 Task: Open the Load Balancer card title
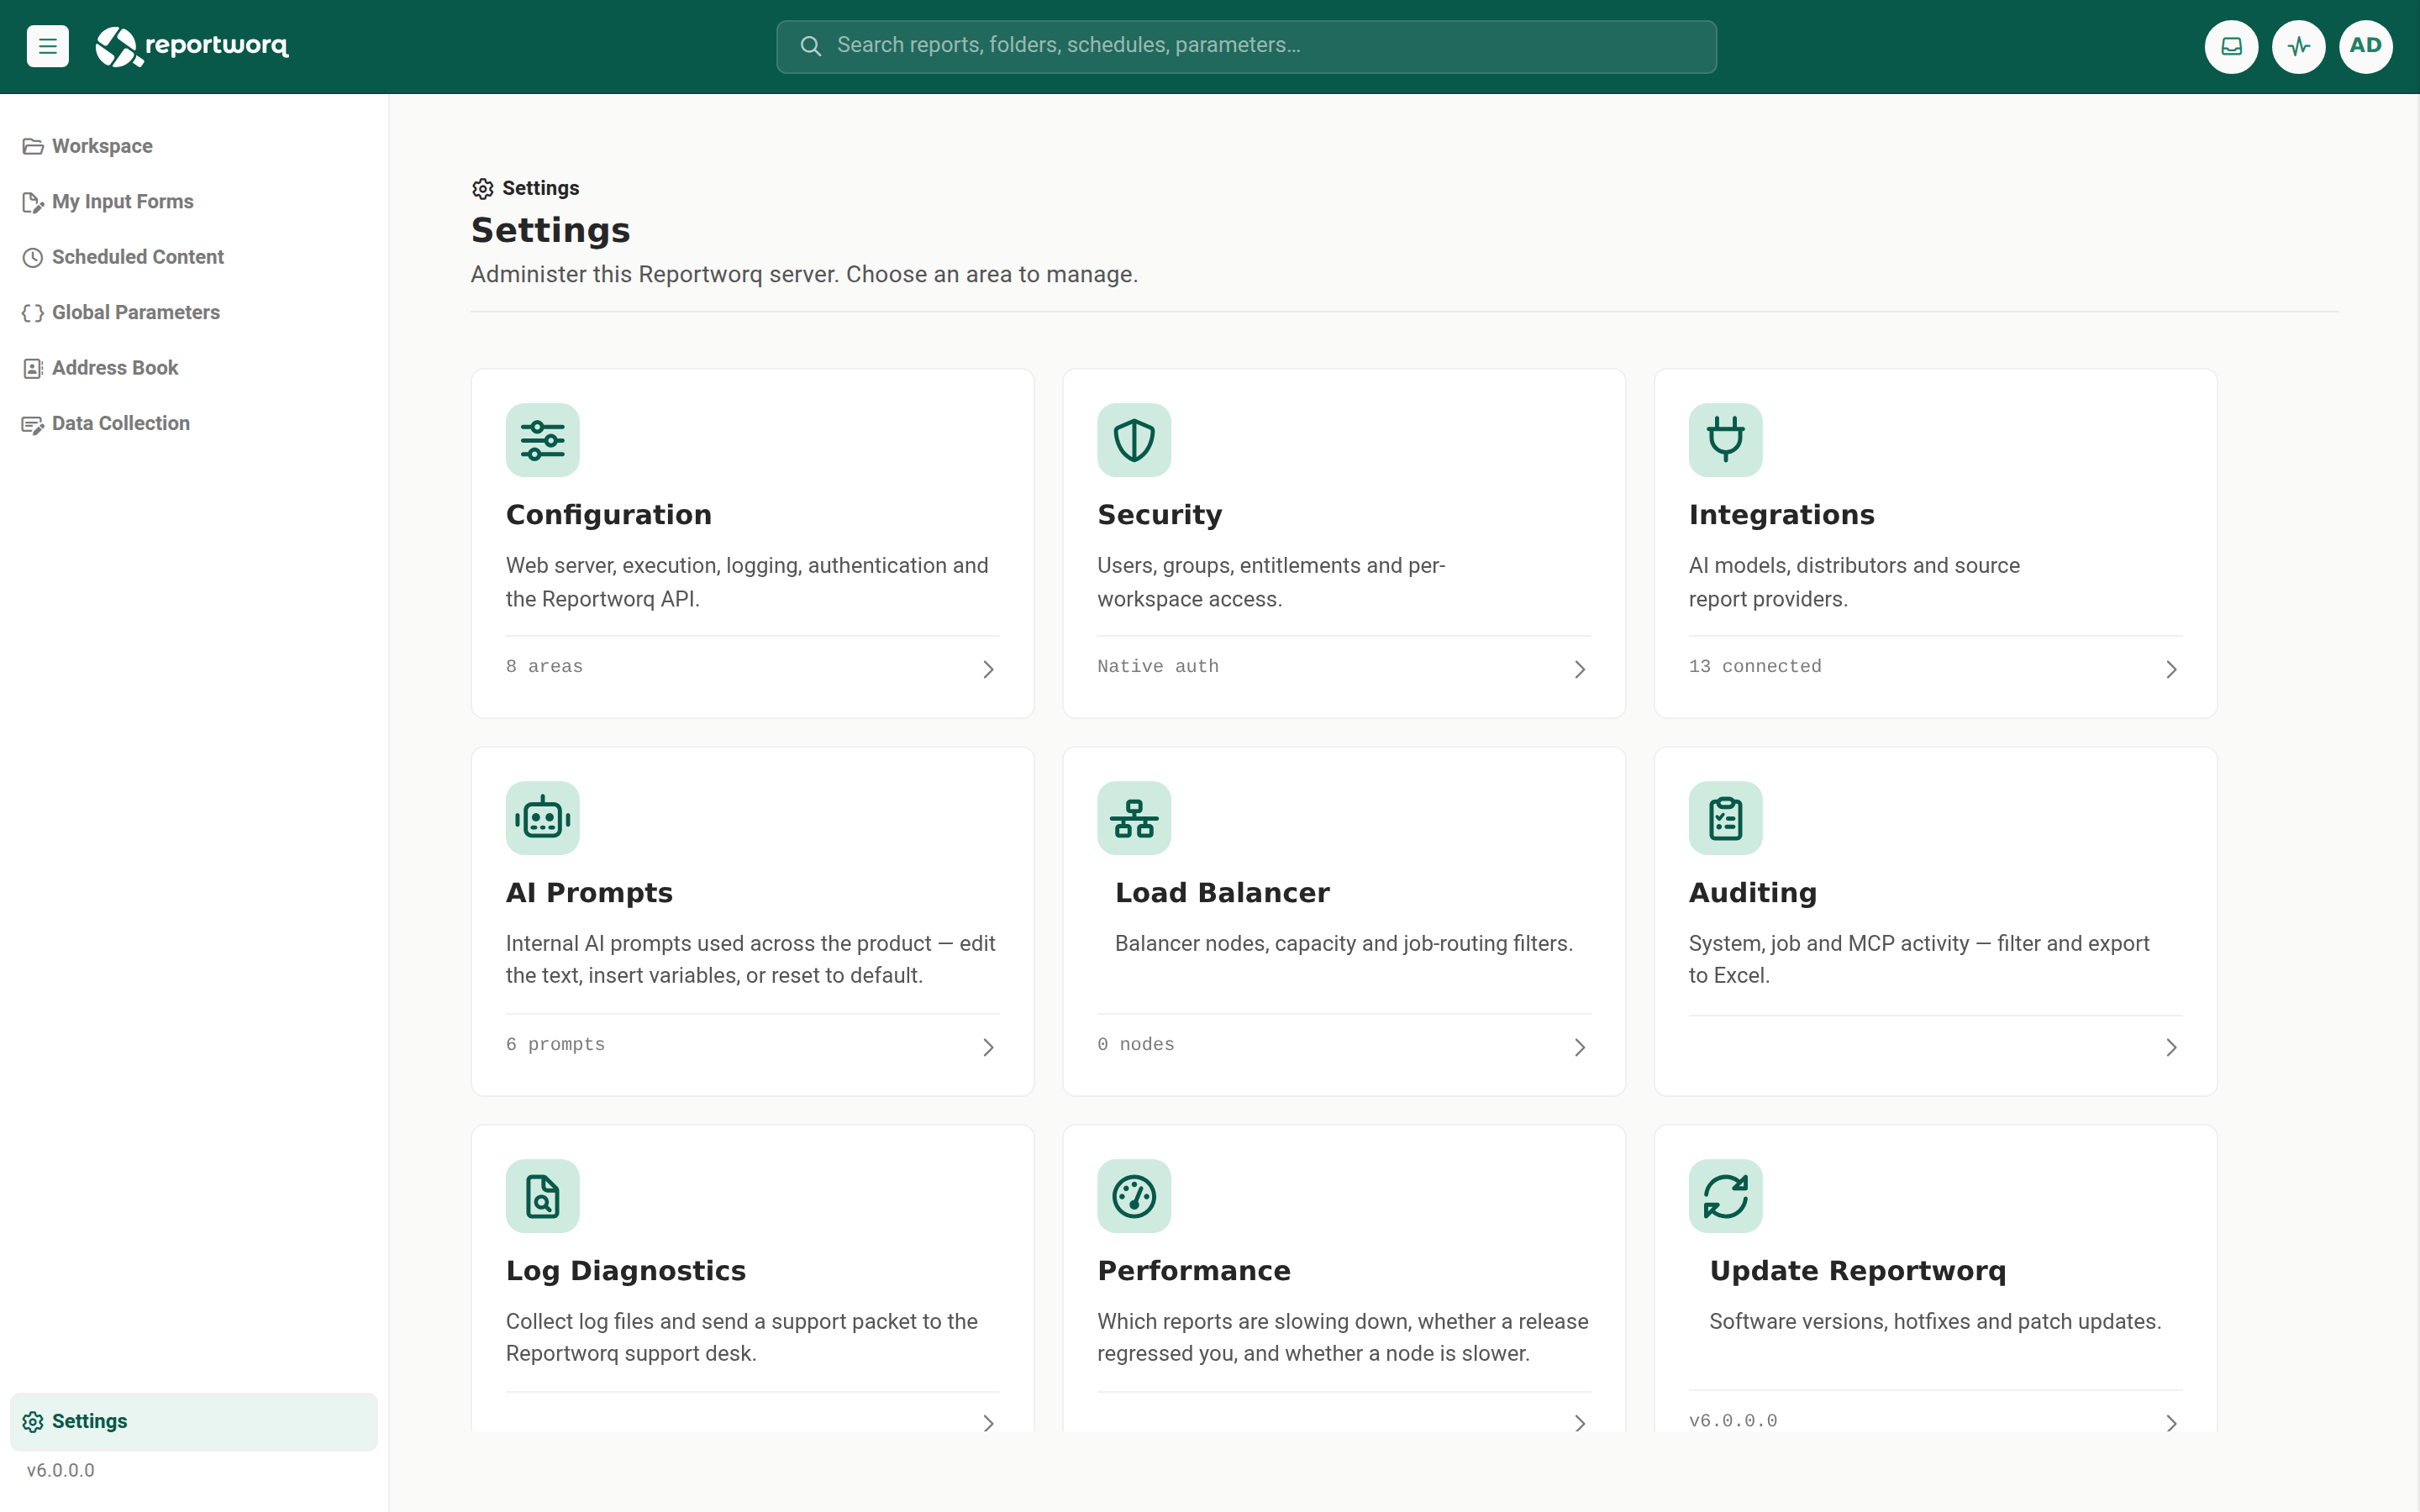tap(1222, 893)
